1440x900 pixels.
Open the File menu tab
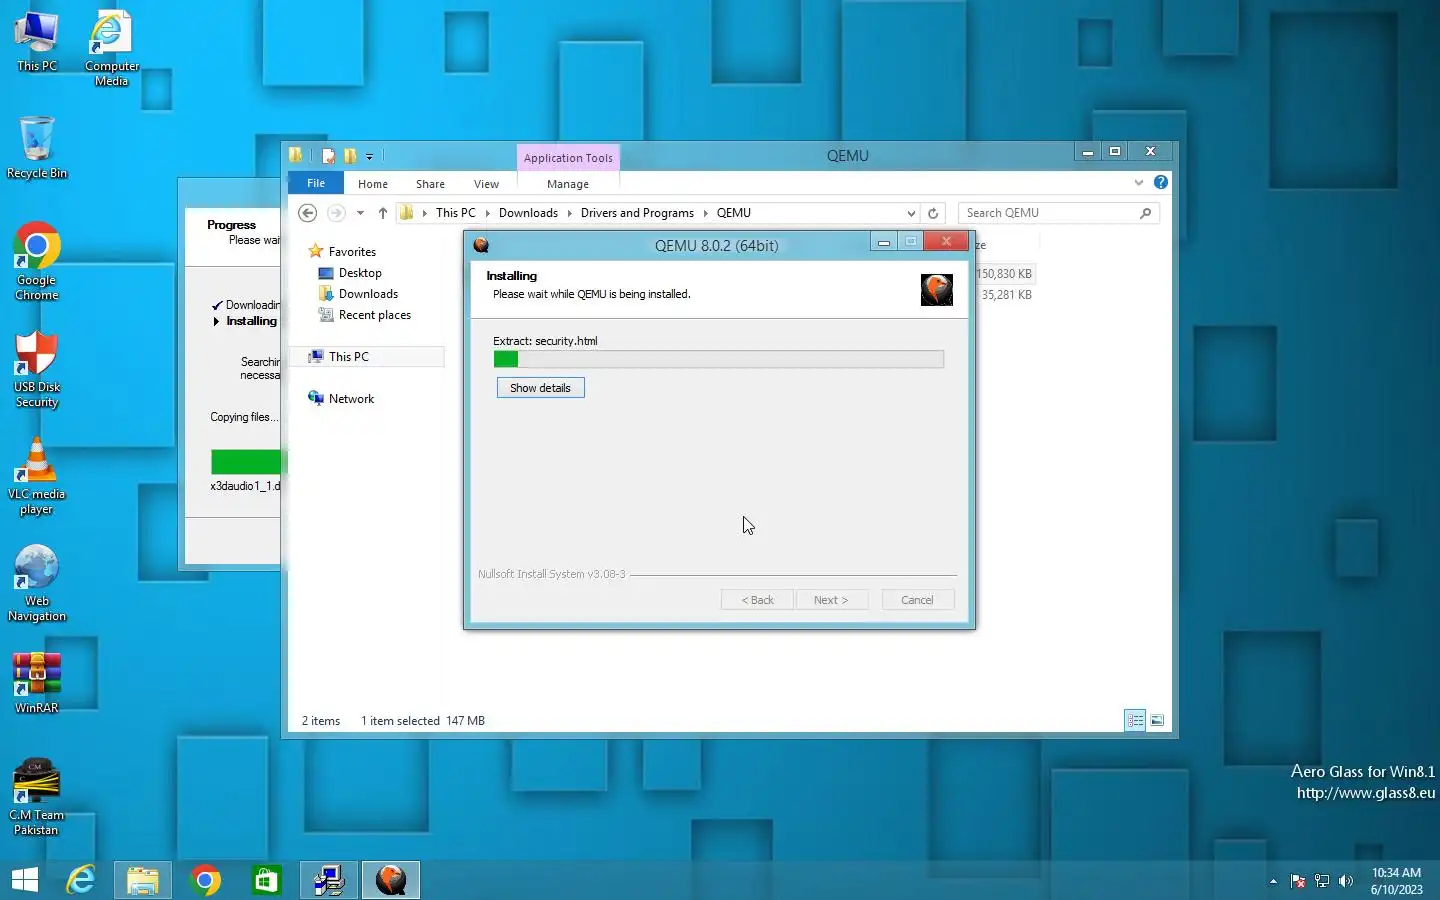click(x=316, y=183)
